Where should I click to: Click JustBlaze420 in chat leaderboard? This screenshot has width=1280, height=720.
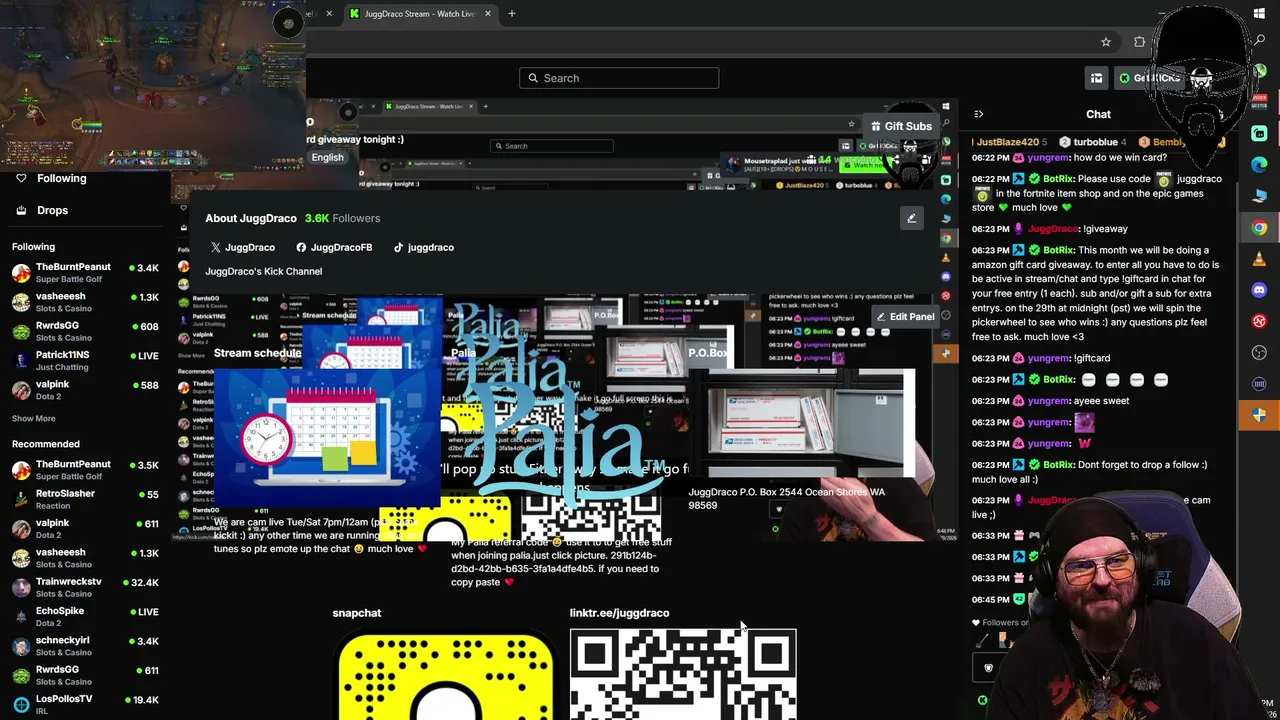pyautogui.click(x=1008, y=142)
